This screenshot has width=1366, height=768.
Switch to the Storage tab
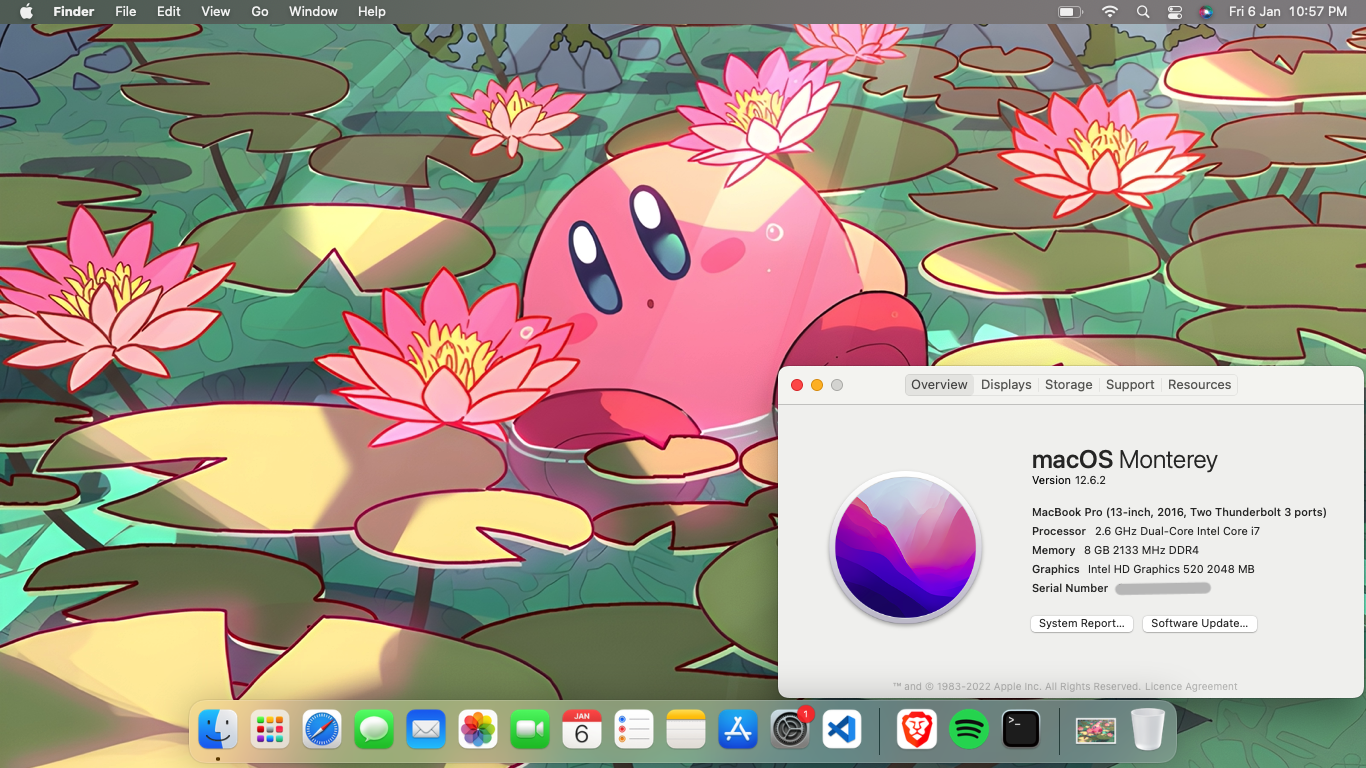(1069, 385)
